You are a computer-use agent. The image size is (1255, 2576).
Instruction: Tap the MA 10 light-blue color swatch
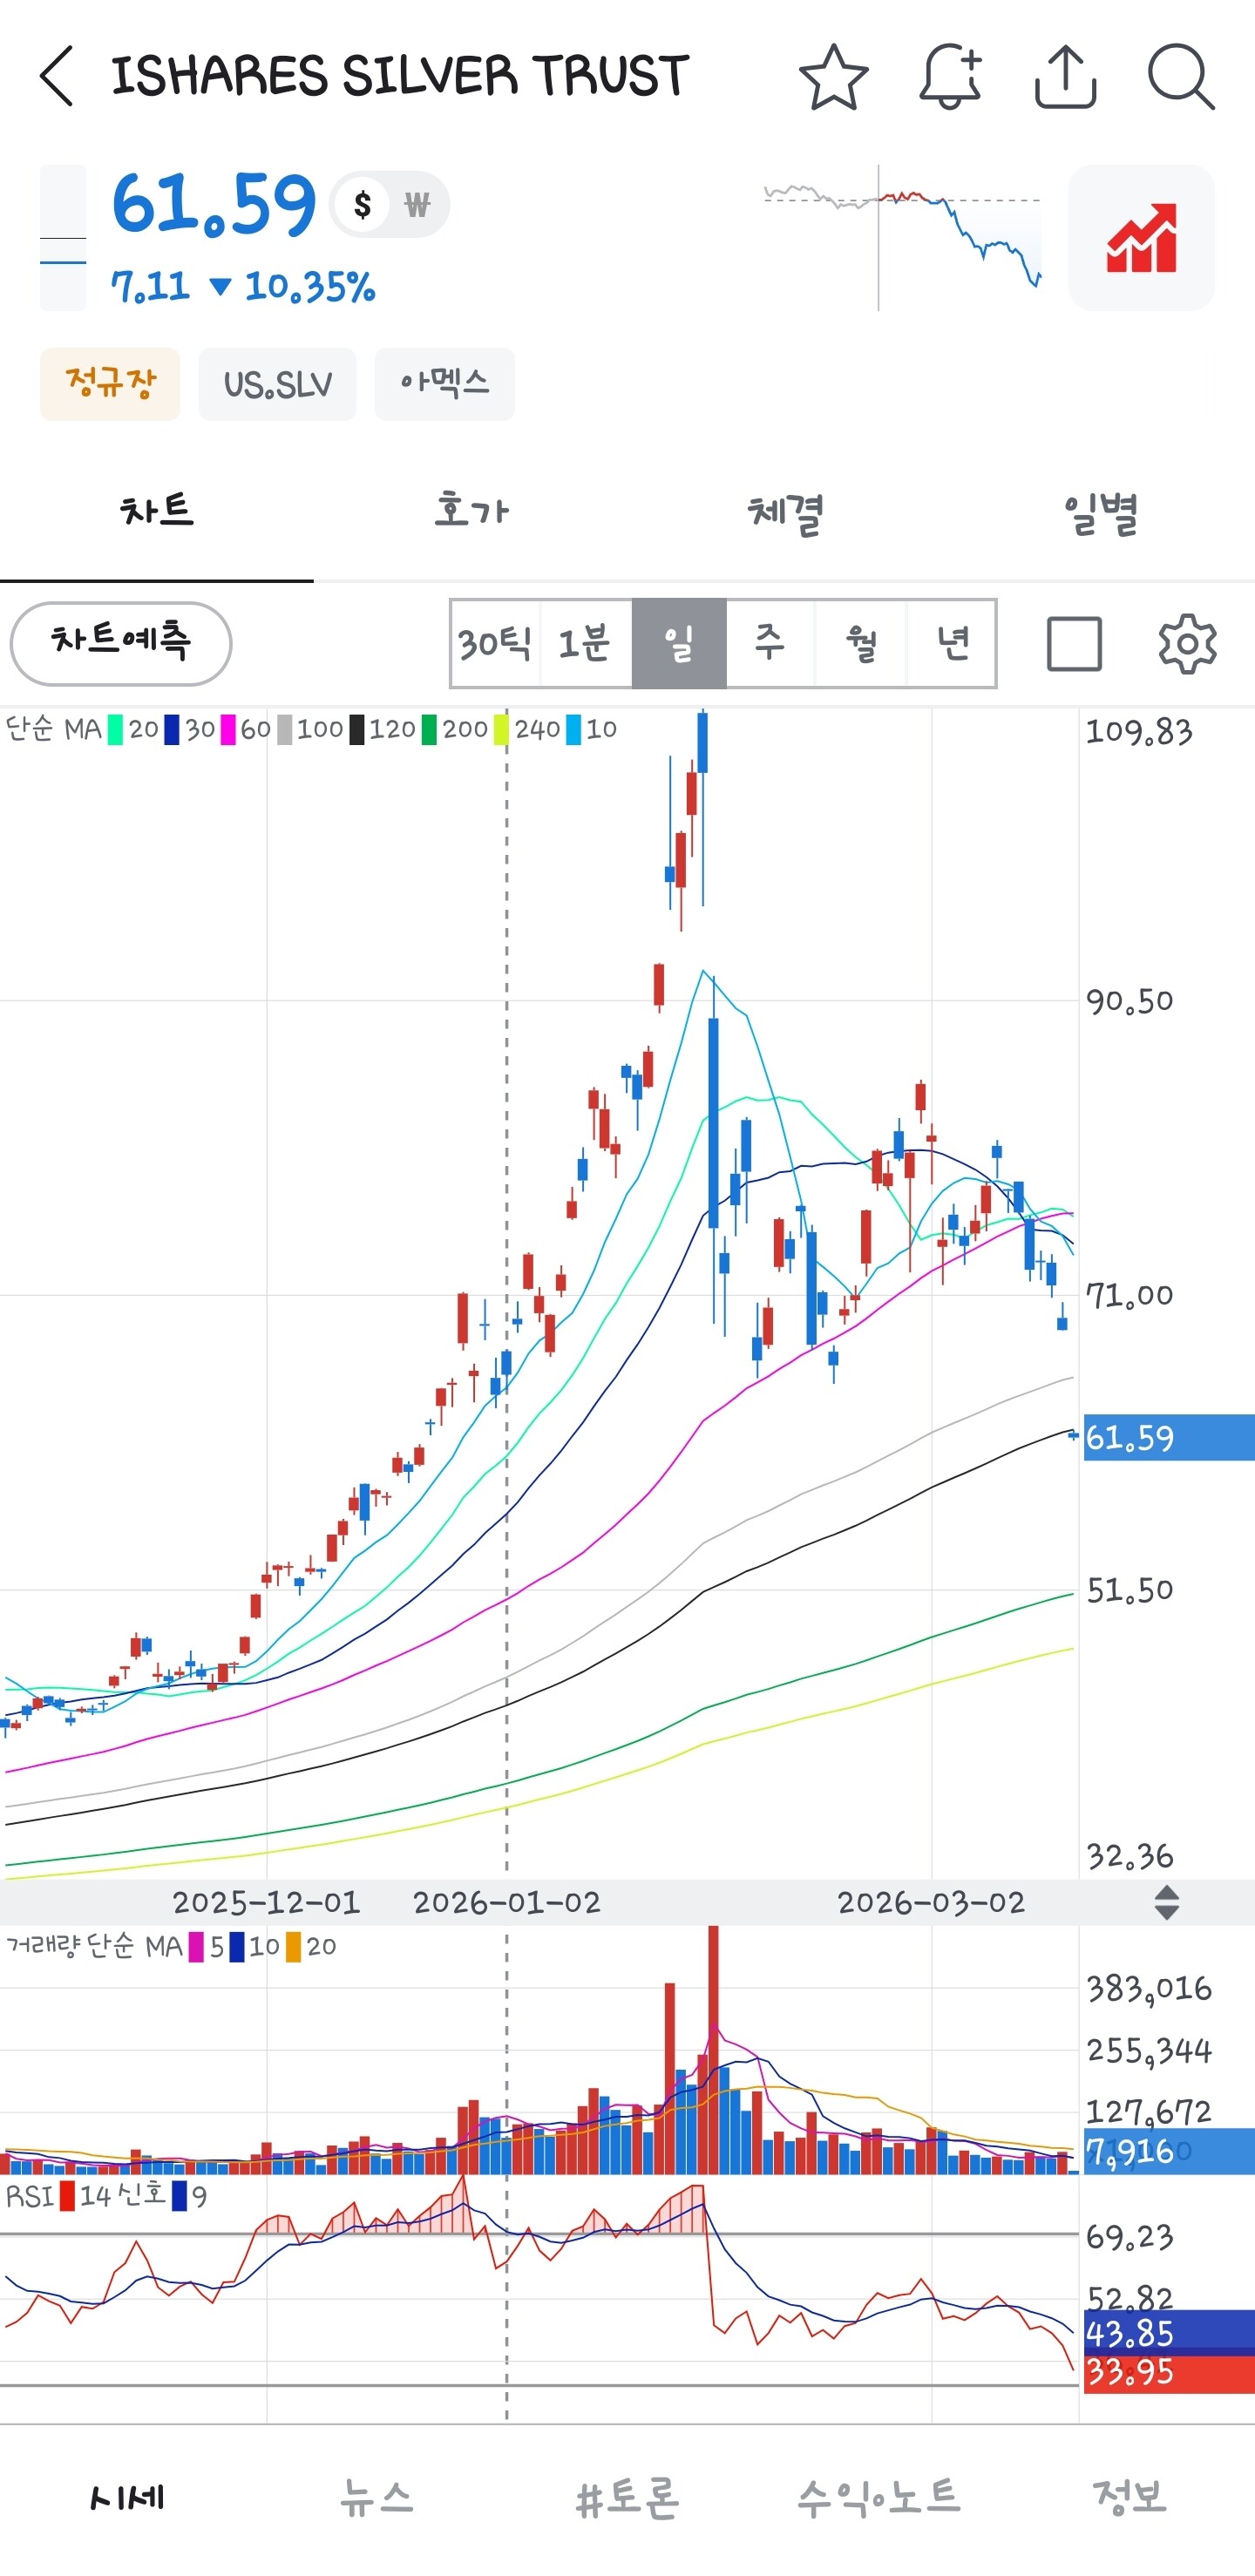tap(573, 730)
